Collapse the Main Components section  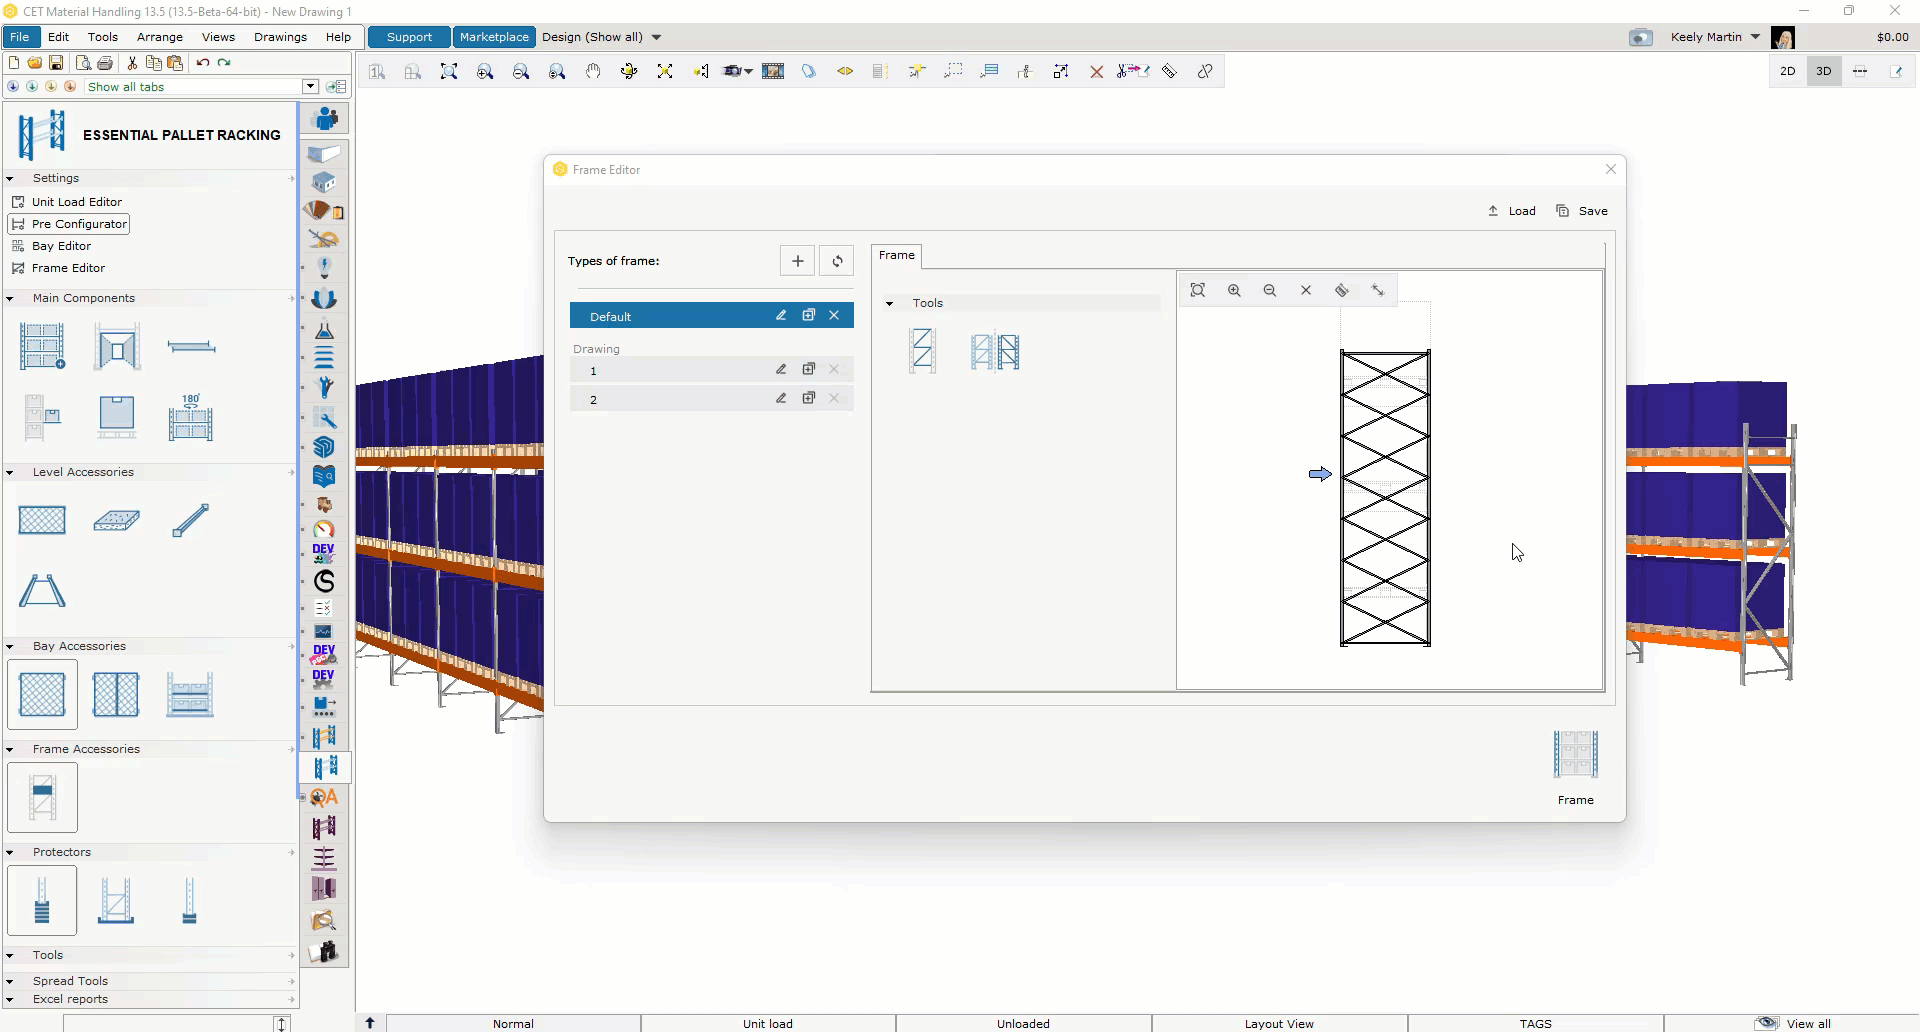point(10,298)
